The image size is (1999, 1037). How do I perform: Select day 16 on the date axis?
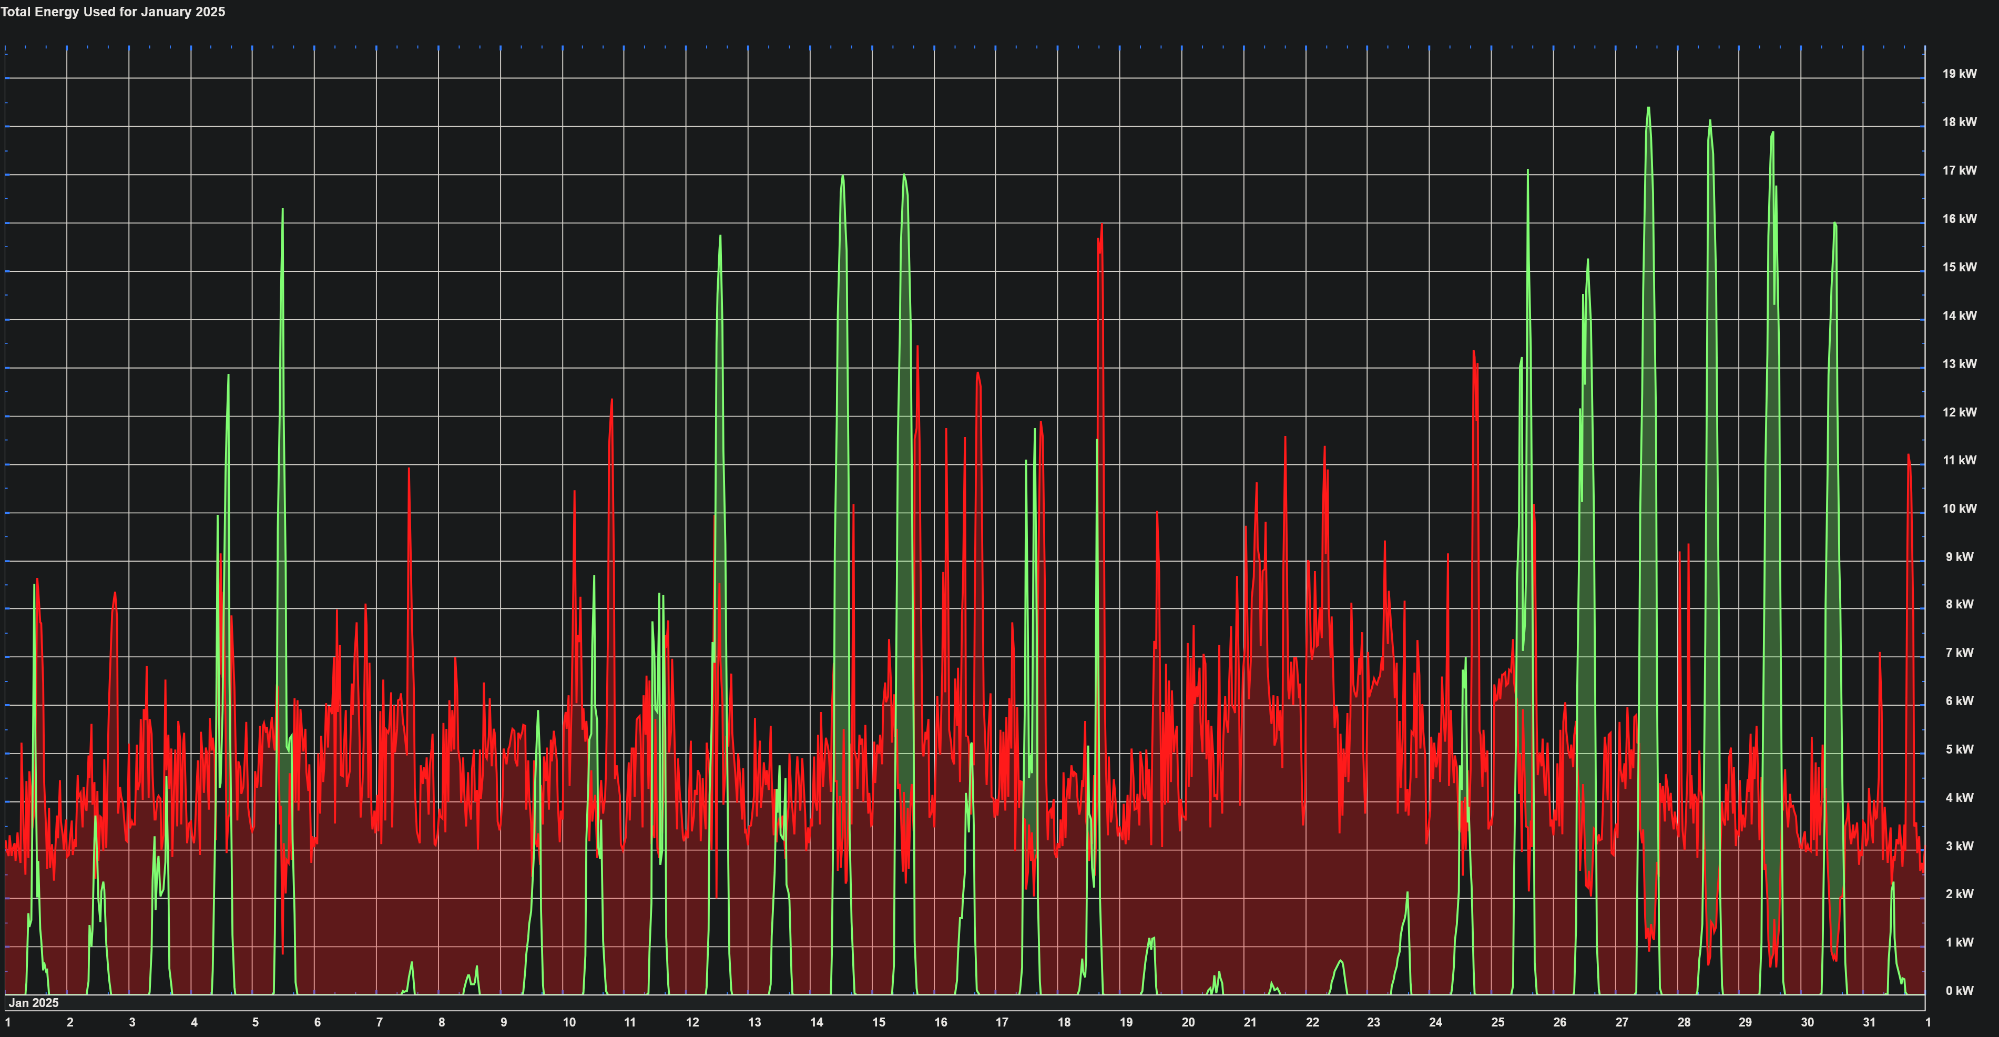click(x=941, y=1022)
